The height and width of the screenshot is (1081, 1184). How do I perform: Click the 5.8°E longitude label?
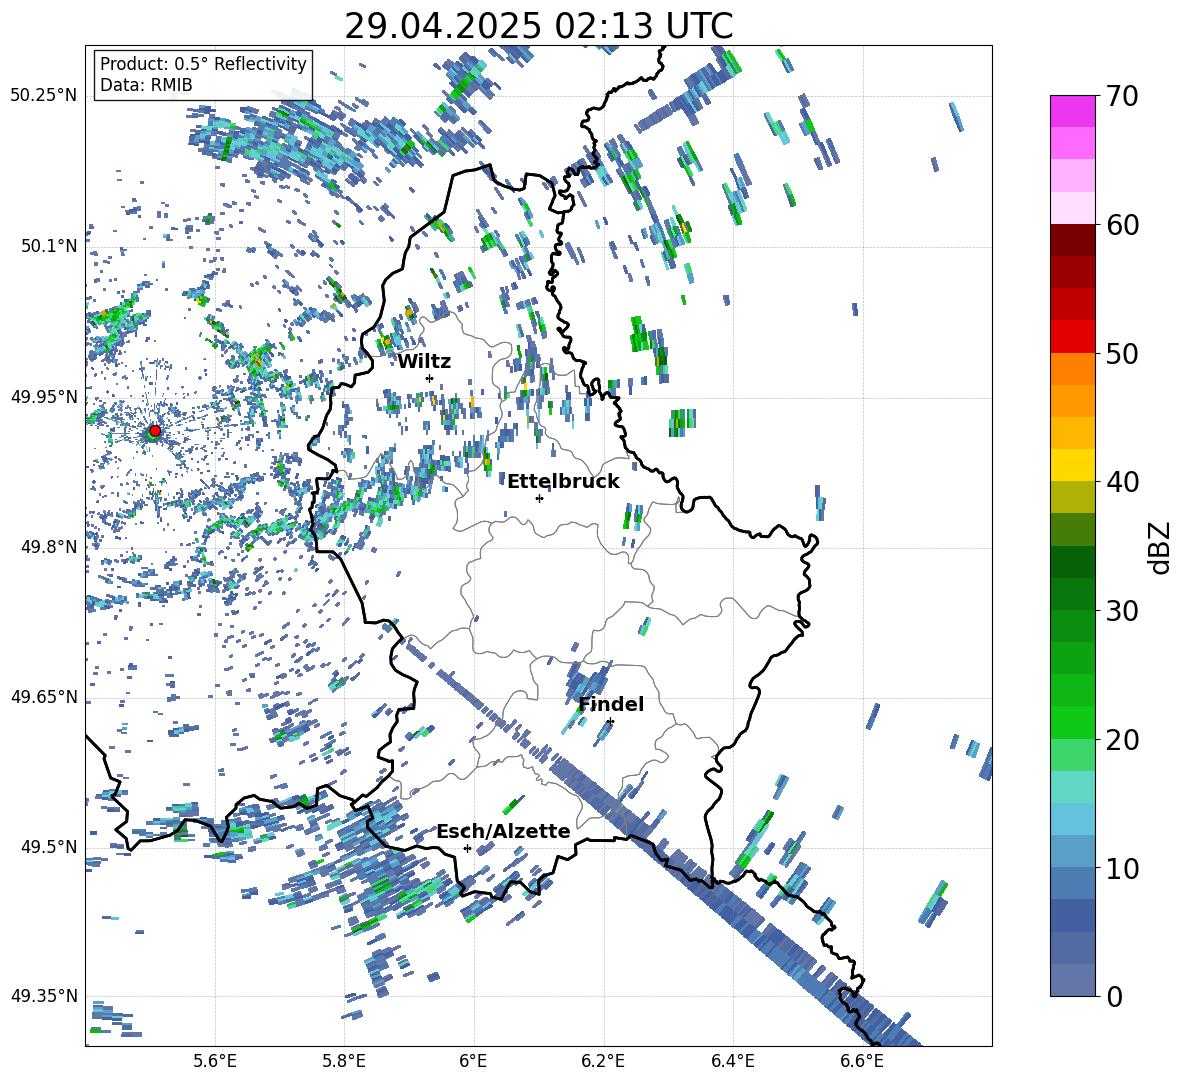(344, 1061)
